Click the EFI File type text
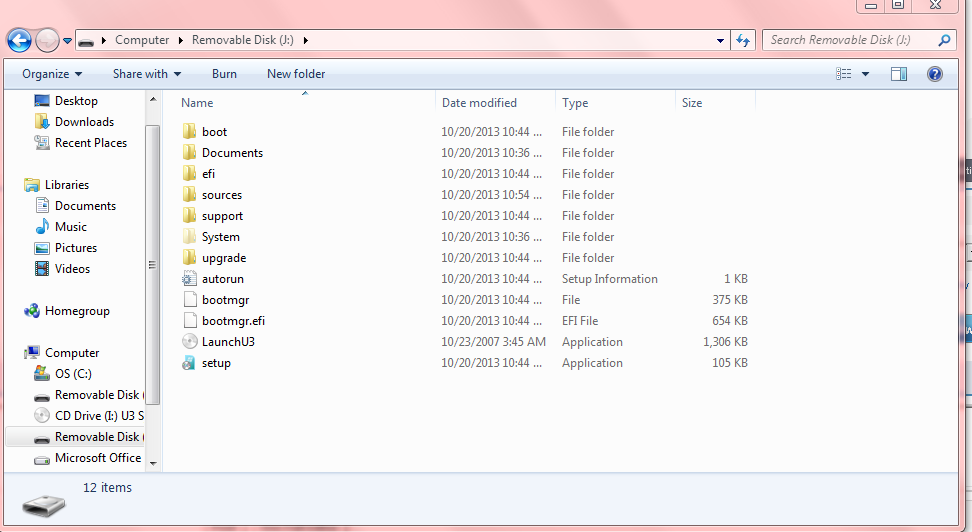 coord(580,321)
